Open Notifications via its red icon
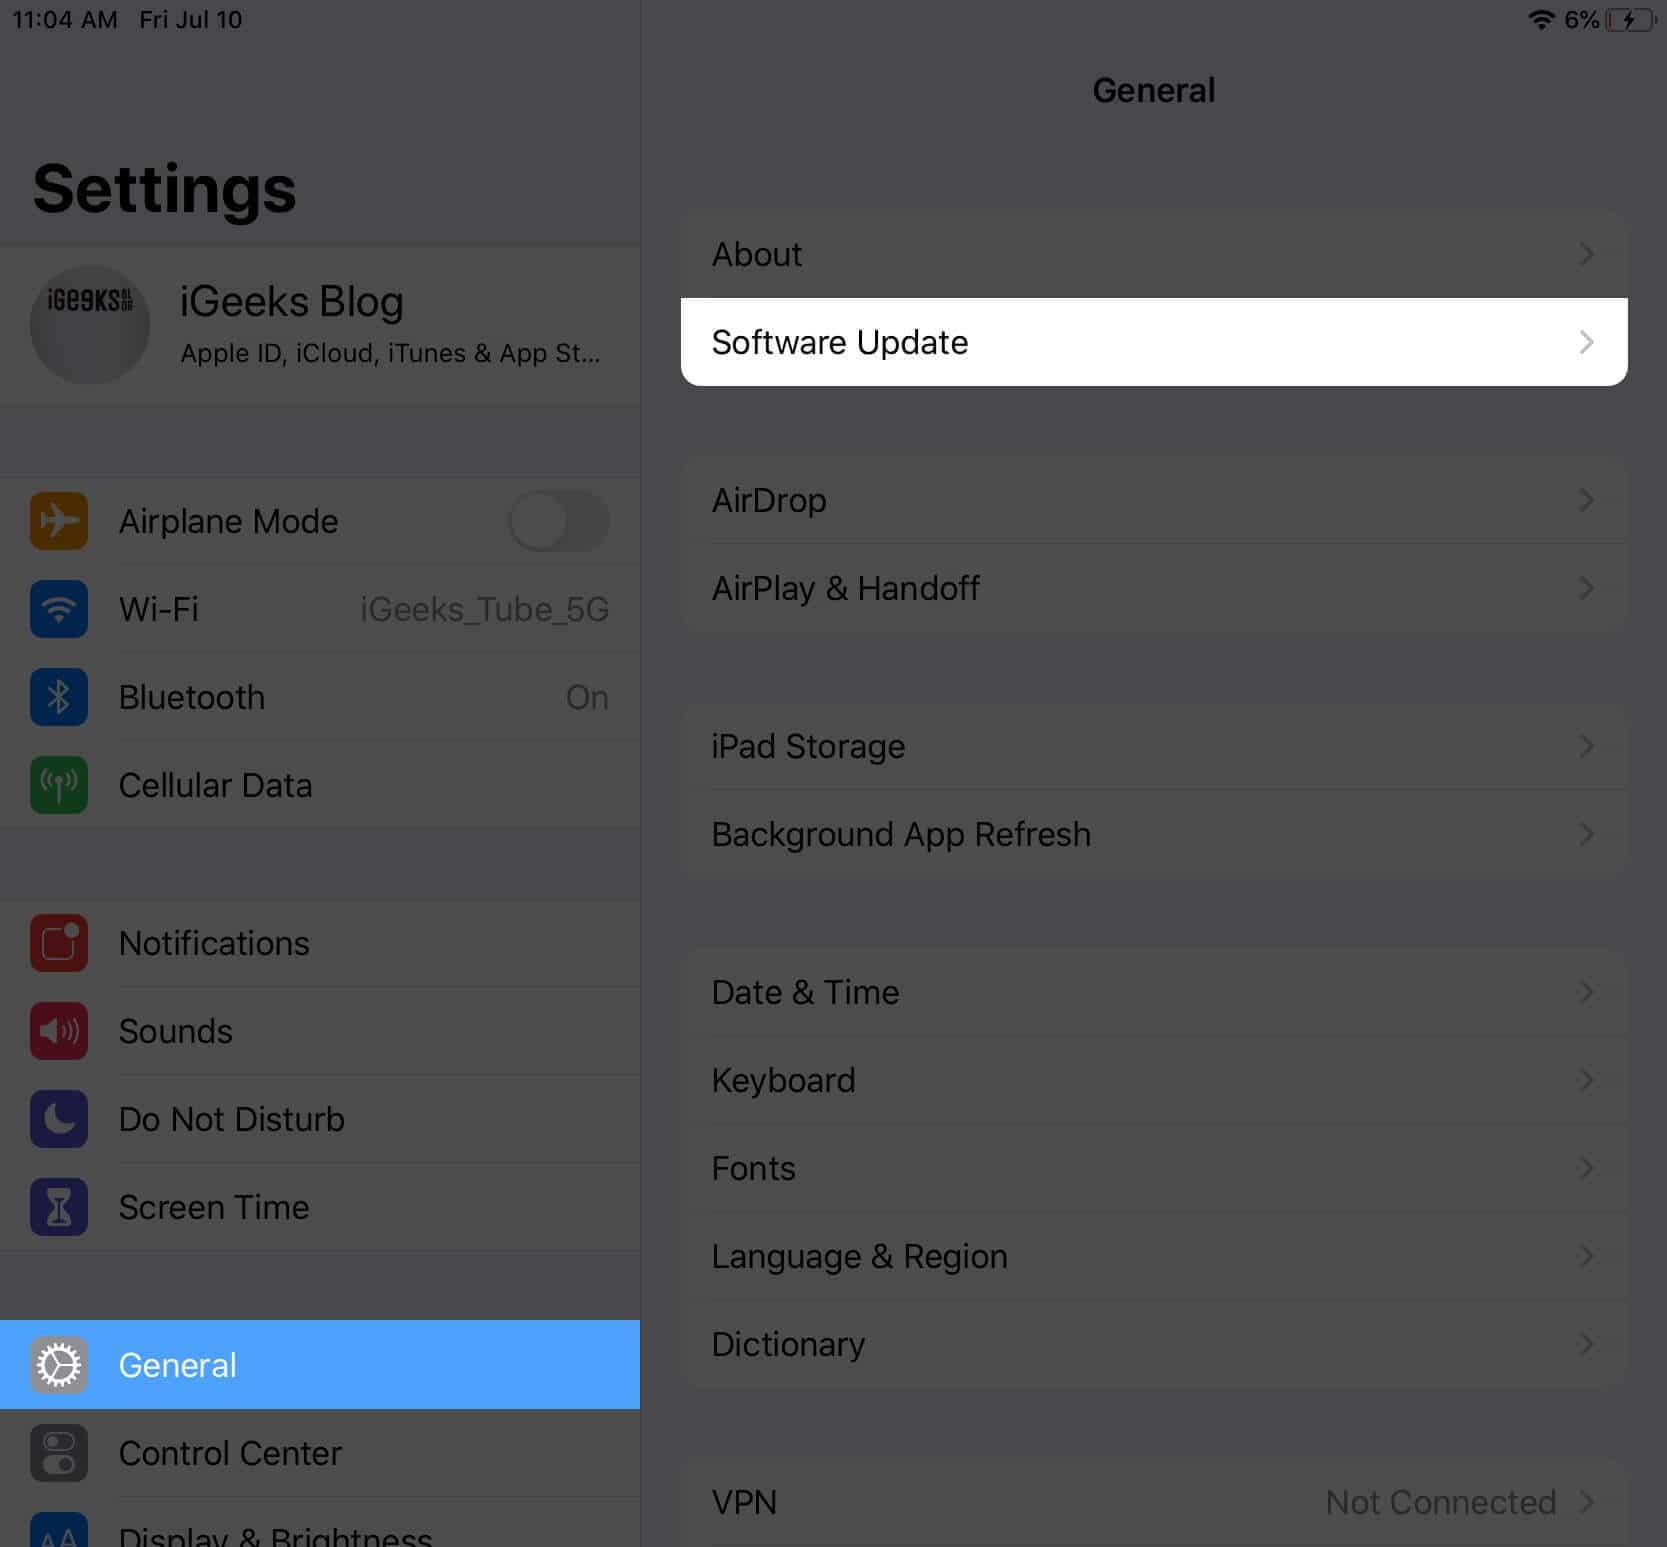 pyautogui.click(x=59, y=943)
